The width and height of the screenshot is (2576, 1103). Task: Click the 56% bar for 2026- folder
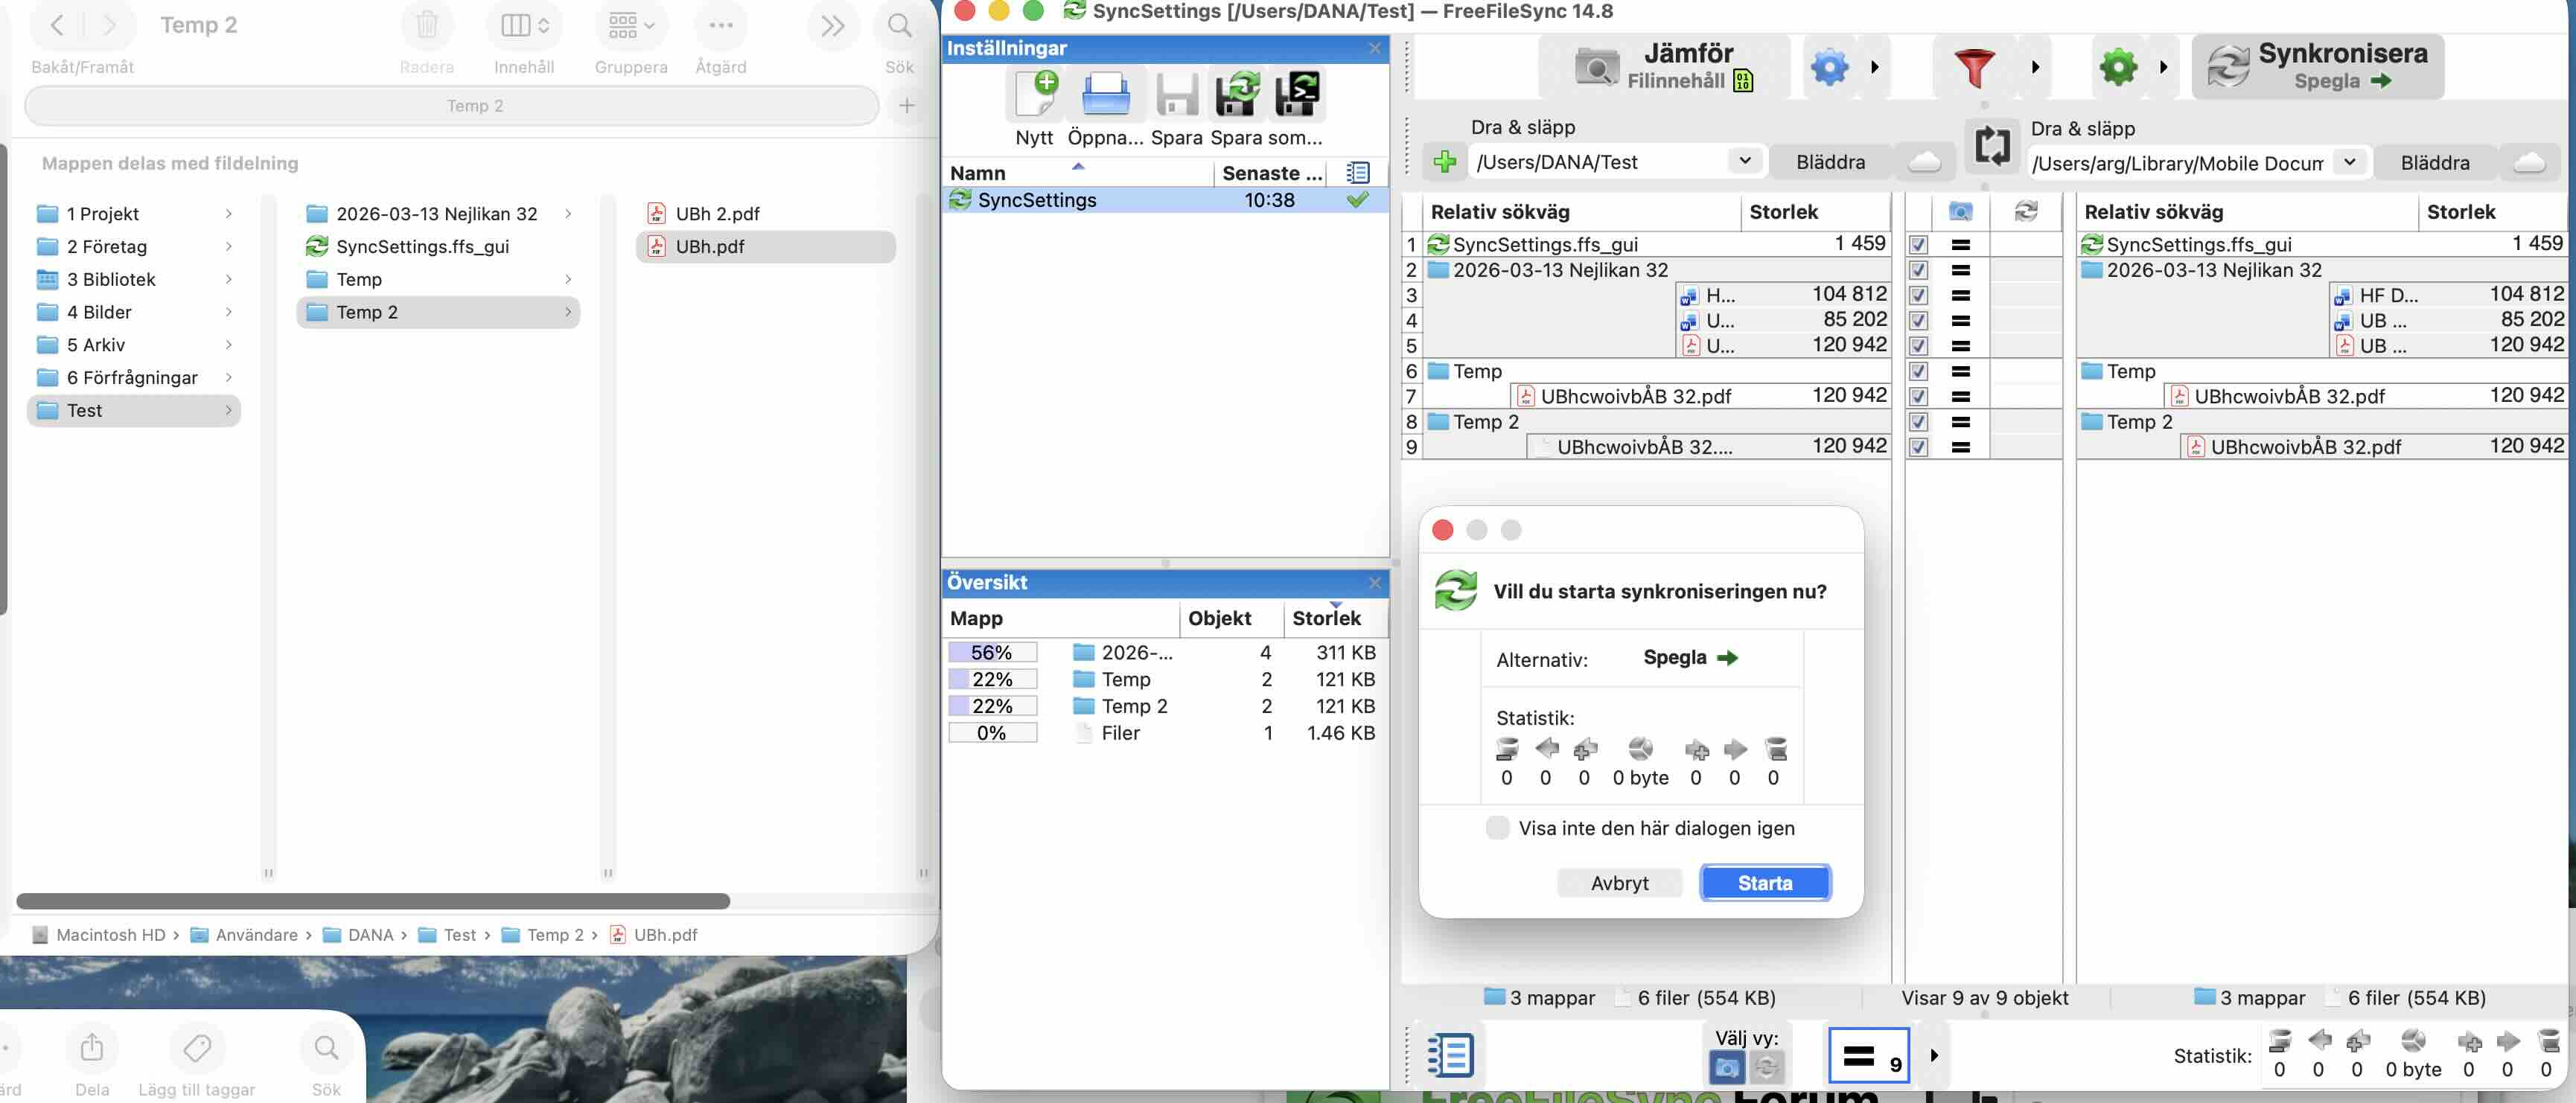992,652
